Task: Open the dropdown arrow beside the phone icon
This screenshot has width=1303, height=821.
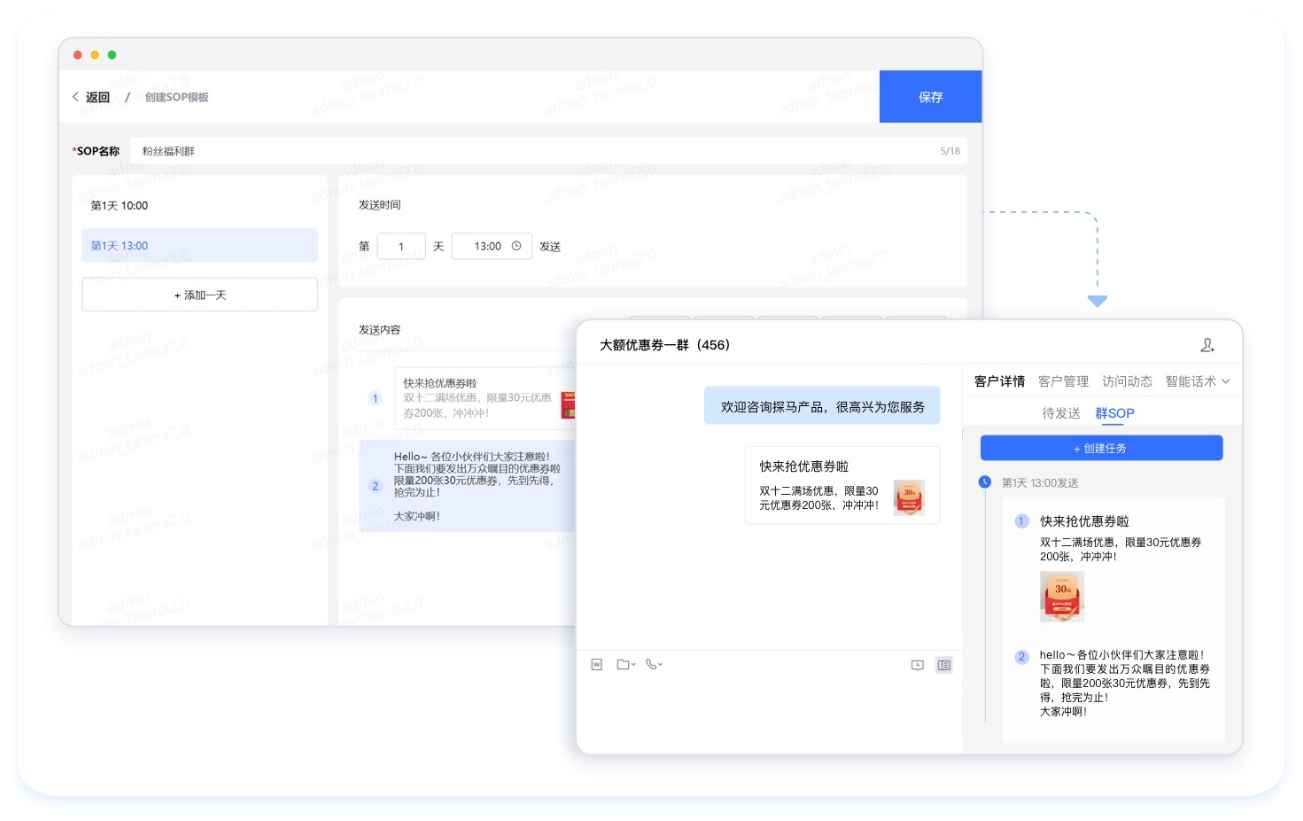Action: click(x=661, y=665)
